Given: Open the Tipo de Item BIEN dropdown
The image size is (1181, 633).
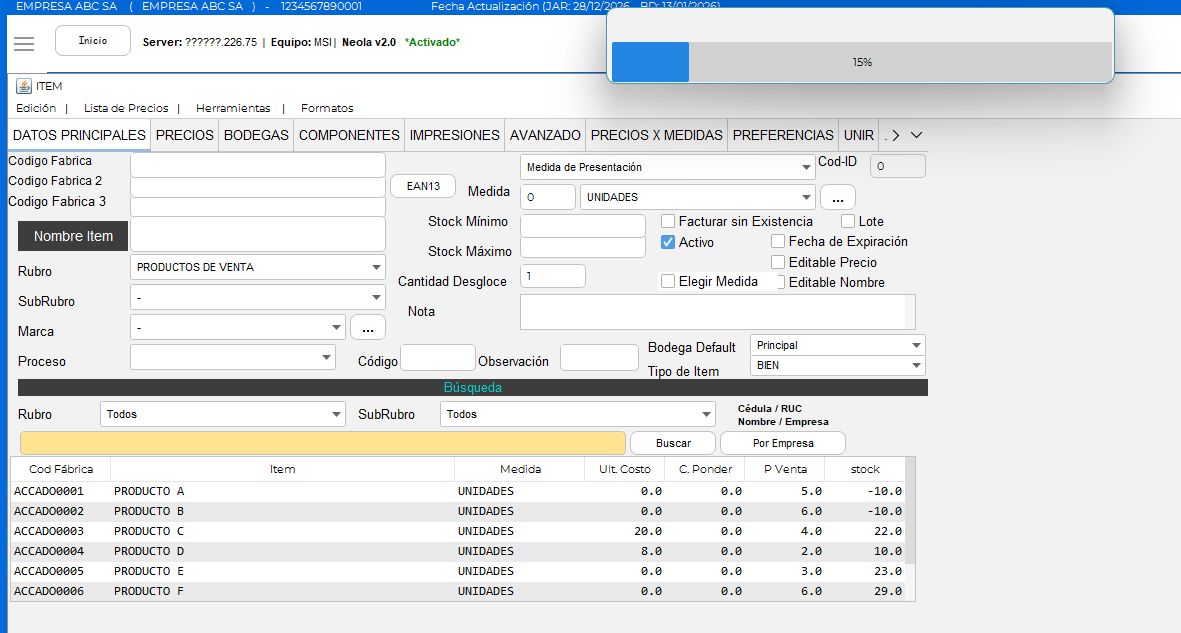Looking at the screenshot, I should [x=838, y=366].
